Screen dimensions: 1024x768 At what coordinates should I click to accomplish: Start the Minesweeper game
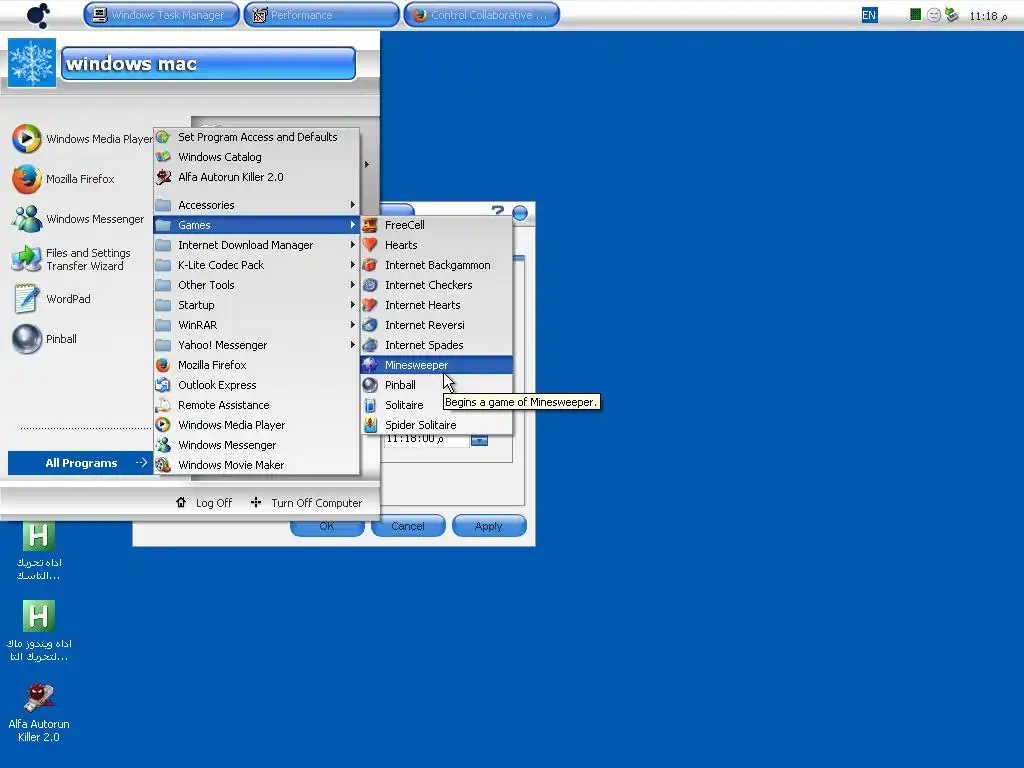tap(436, 365)
